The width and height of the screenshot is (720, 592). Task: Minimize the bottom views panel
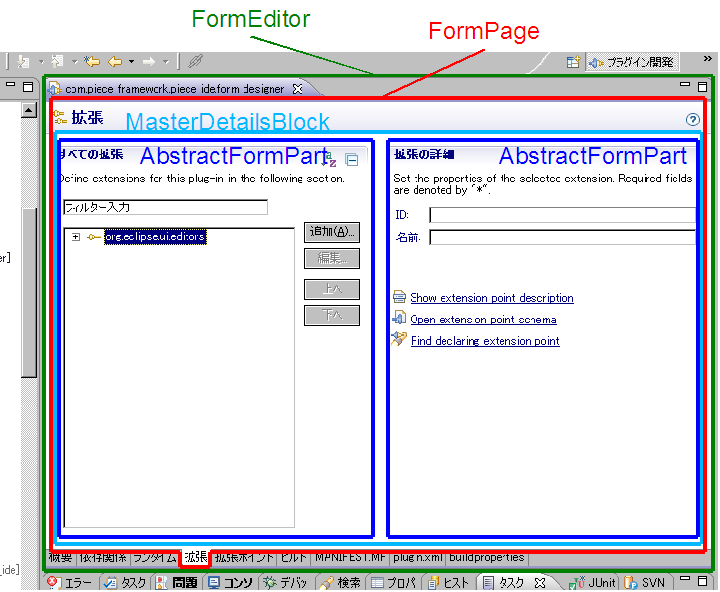point(685,579)
